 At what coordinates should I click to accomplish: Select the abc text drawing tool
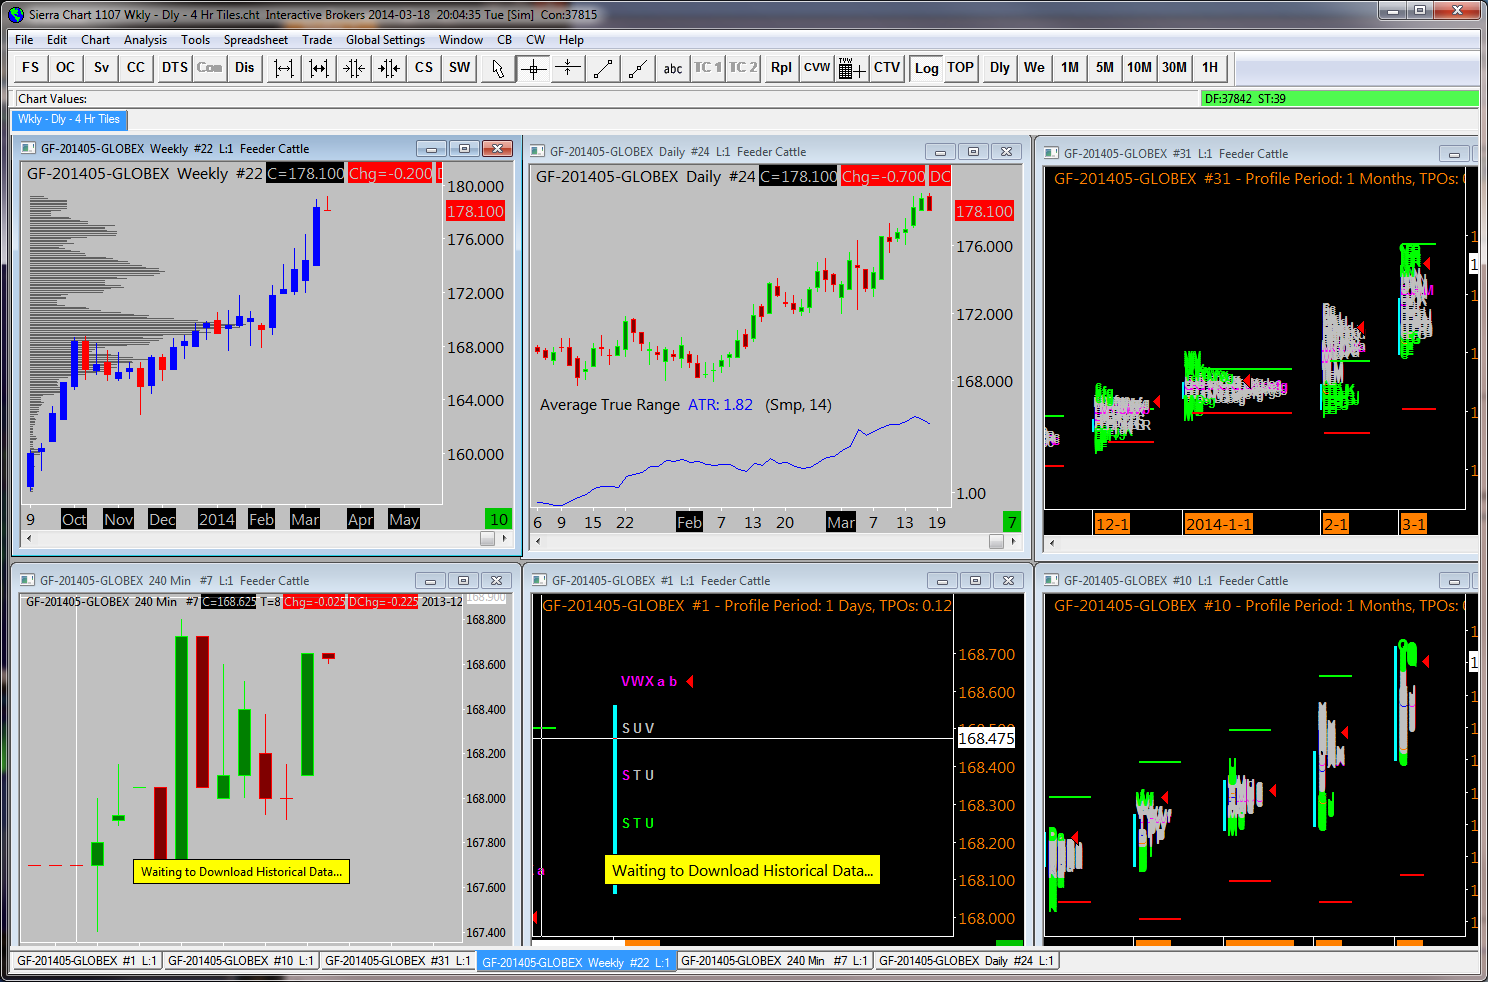coord(673,68)
